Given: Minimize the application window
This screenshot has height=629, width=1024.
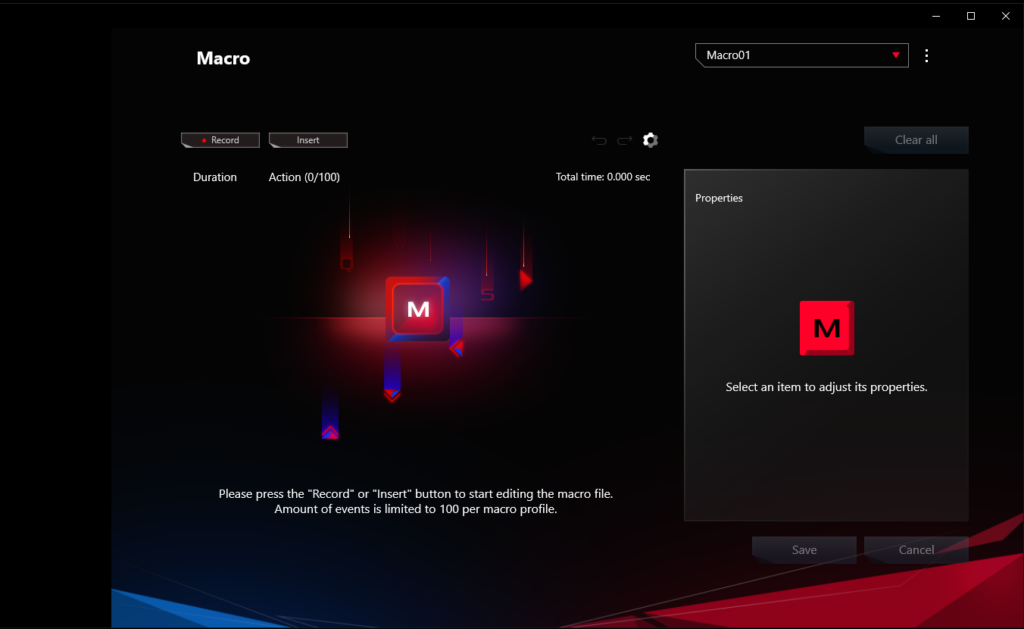Looking at the screenshot, I should click(935, 16).
